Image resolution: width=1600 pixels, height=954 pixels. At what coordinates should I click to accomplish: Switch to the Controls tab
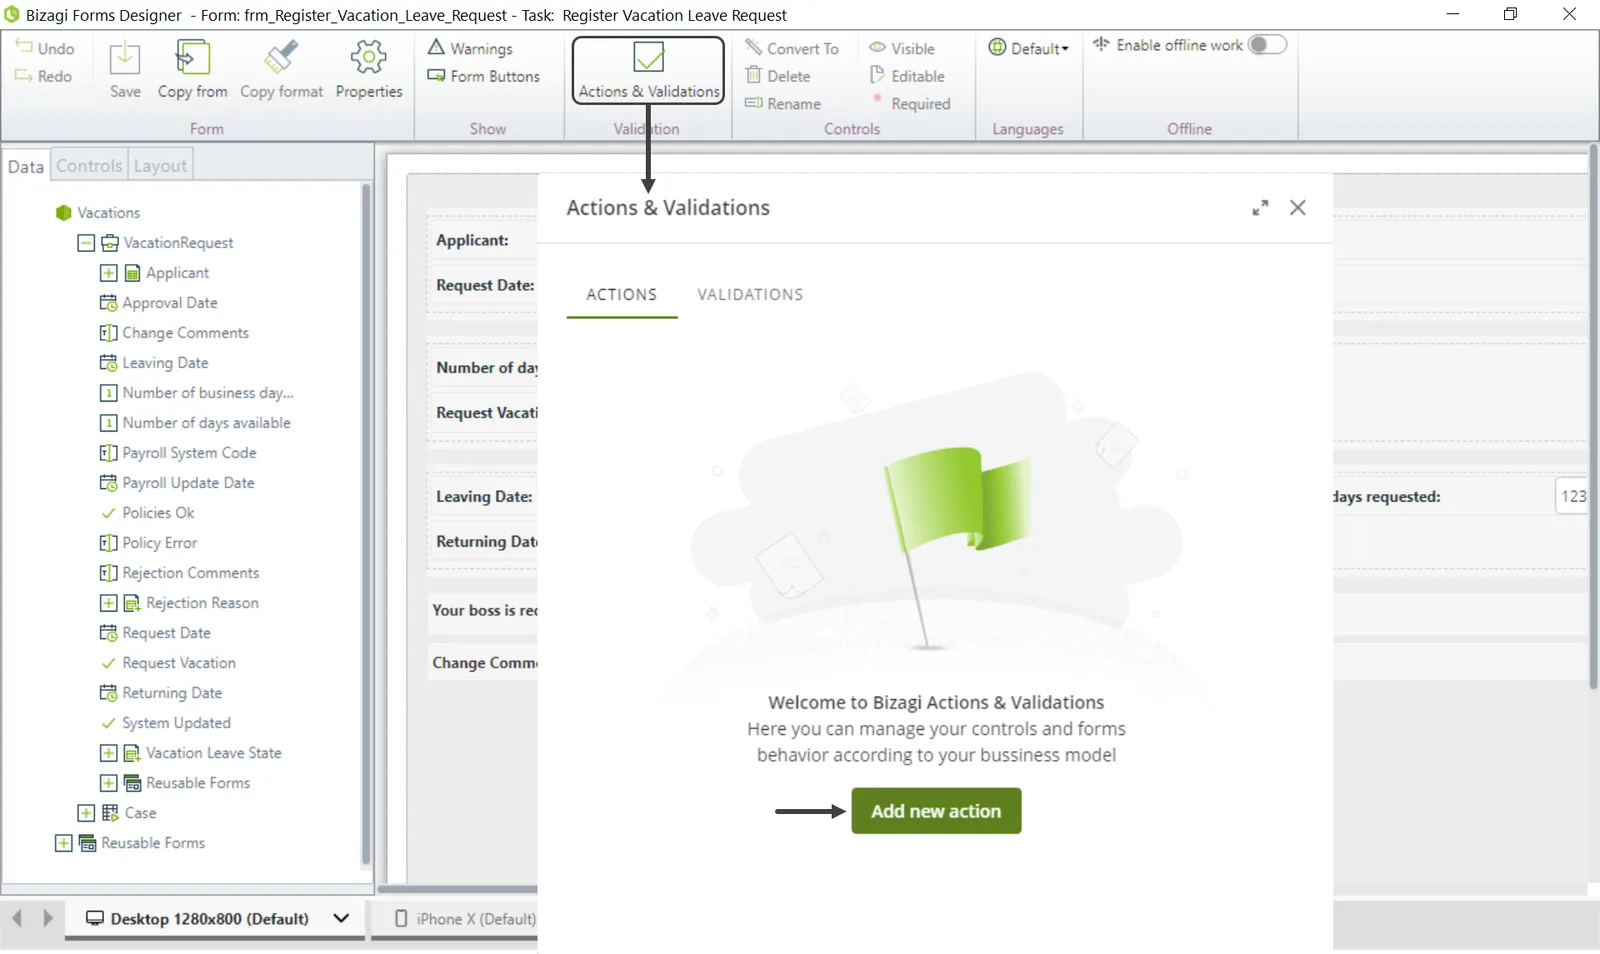[89, 166]
